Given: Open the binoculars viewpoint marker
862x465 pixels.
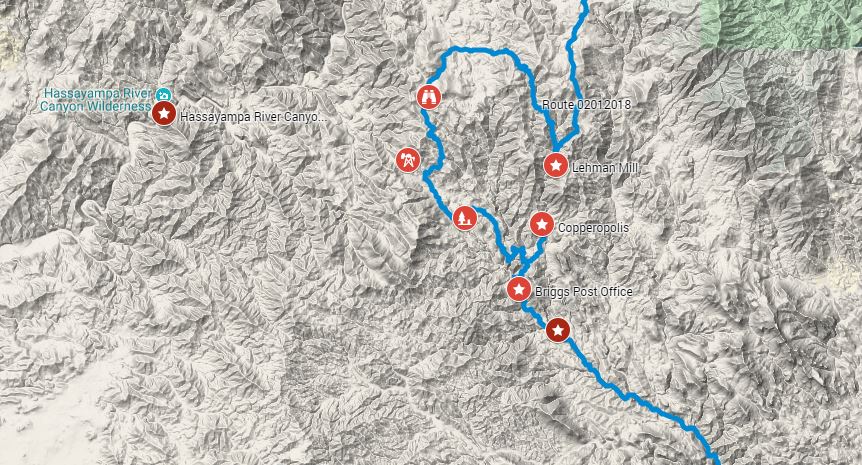Looking at the screenshot, I should 429,97.
